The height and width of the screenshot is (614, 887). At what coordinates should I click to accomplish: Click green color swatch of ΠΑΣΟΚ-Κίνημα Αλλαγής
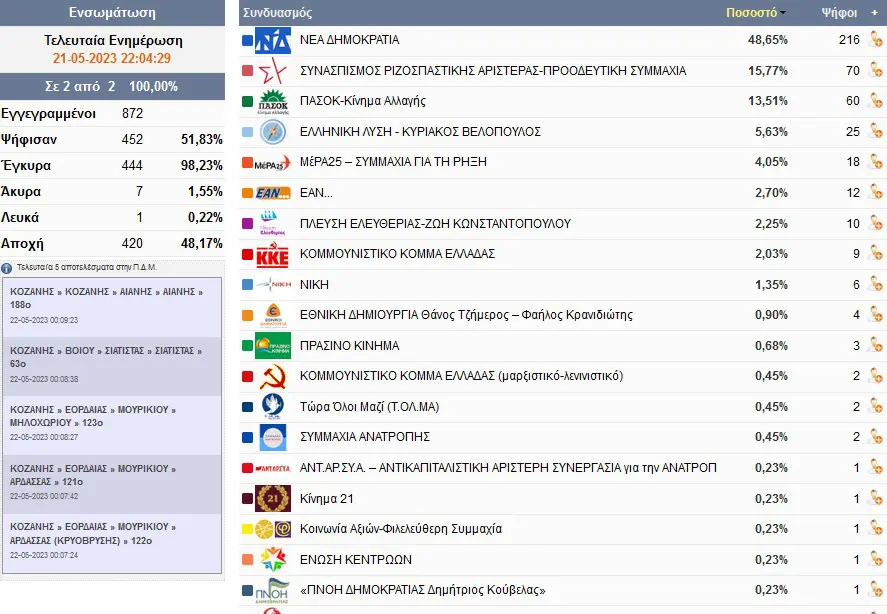247,101
